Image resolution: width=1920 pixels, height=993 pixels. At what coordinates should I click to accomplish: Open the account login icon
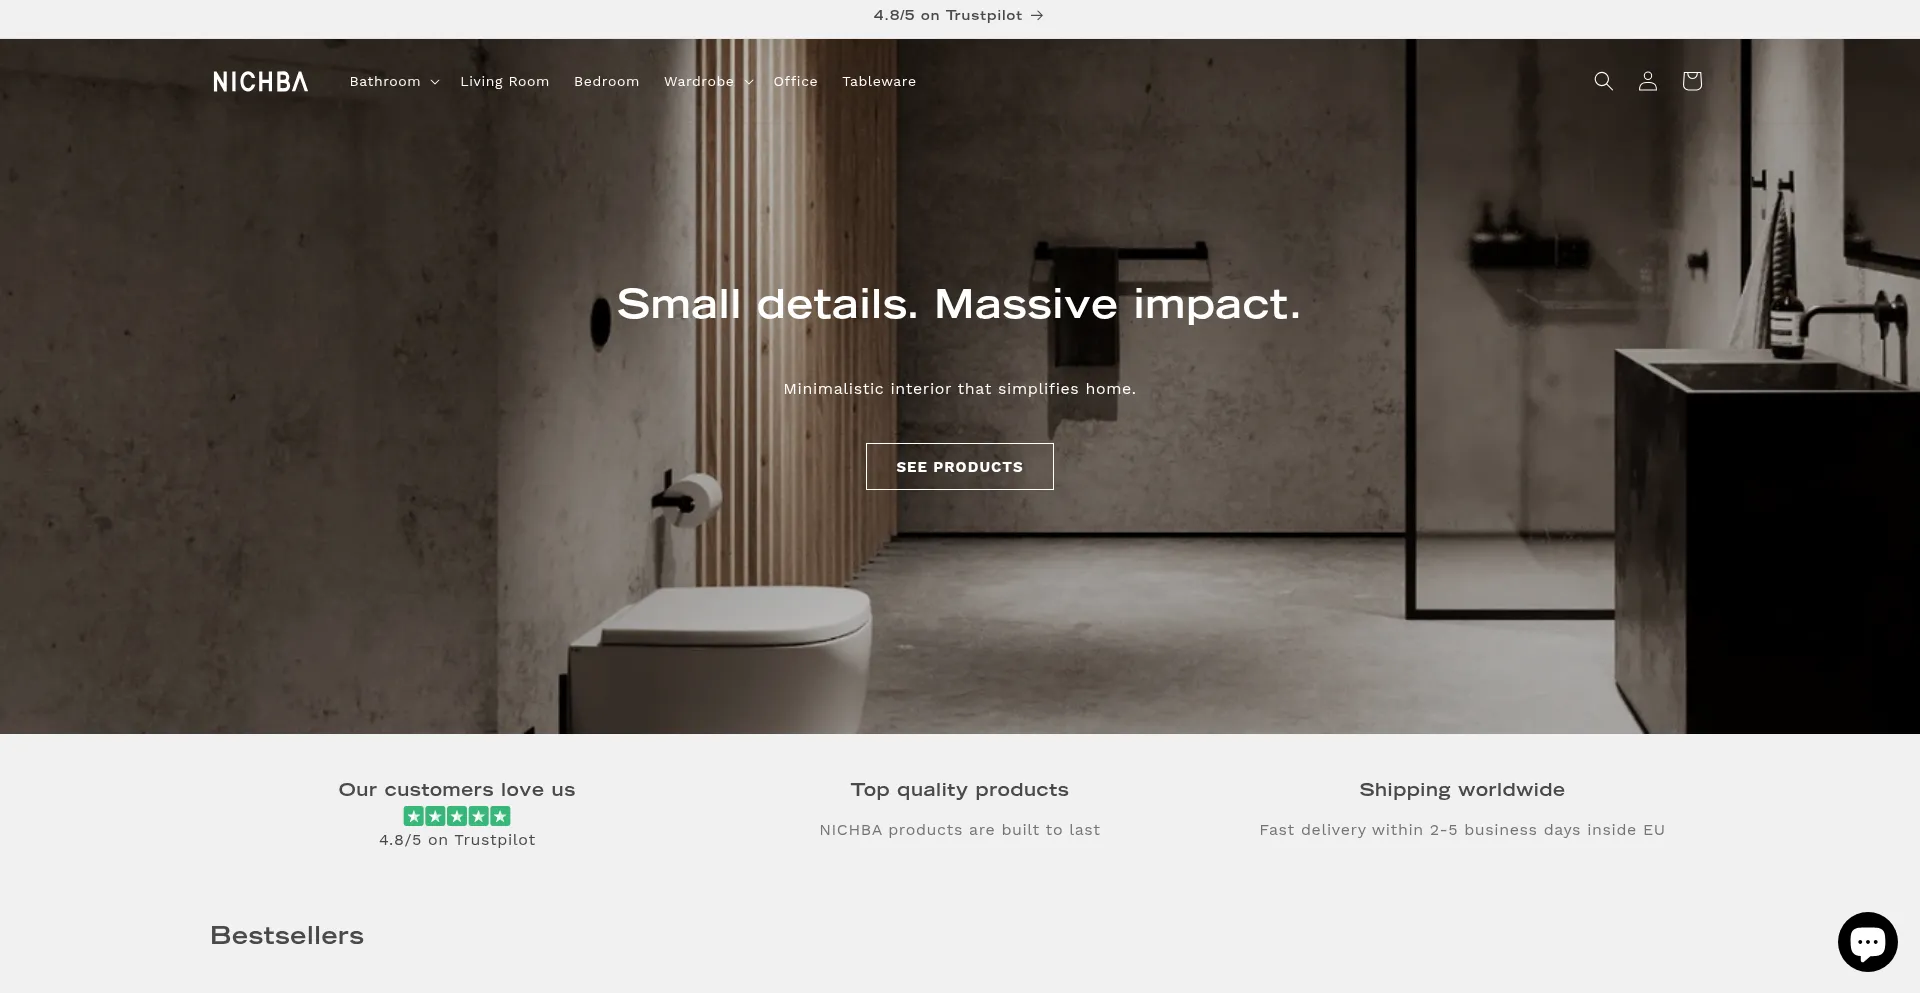coord(1647,81)
